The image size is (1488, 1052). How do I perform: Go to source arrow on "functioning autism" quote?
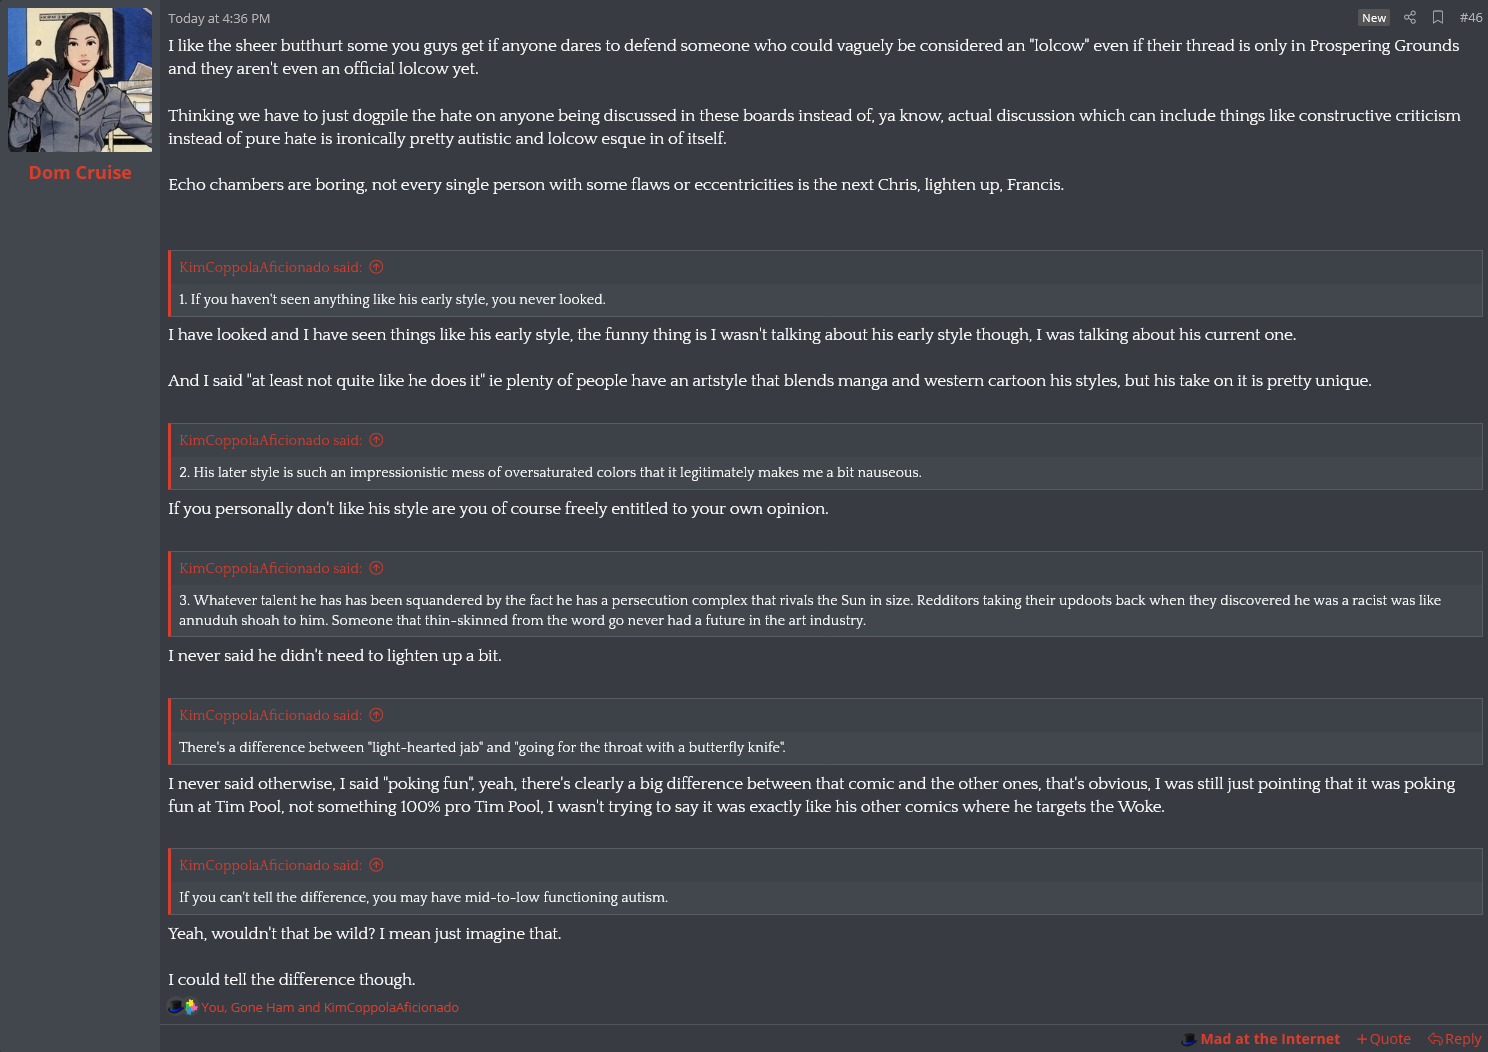[376, 865]
